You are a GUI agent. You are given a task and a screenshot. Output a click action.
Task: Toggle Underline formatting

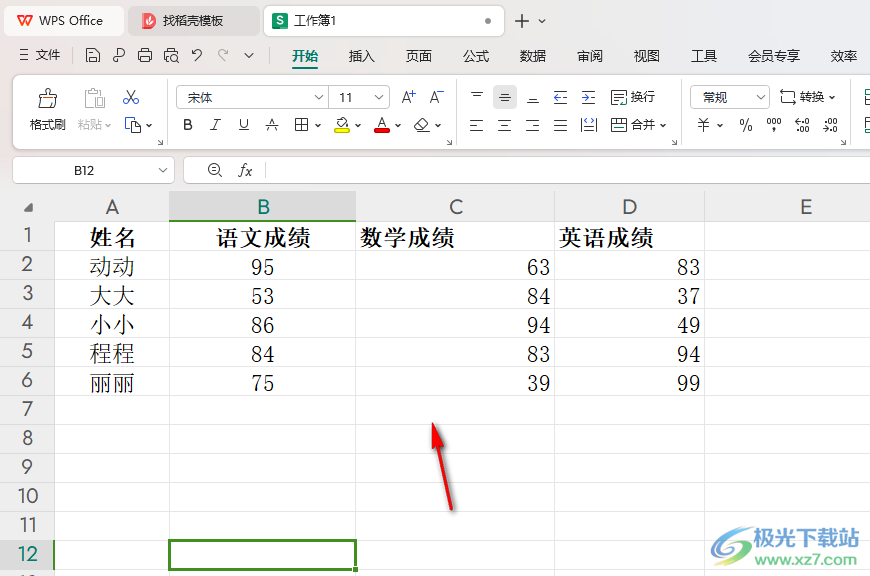pos(244,125)
